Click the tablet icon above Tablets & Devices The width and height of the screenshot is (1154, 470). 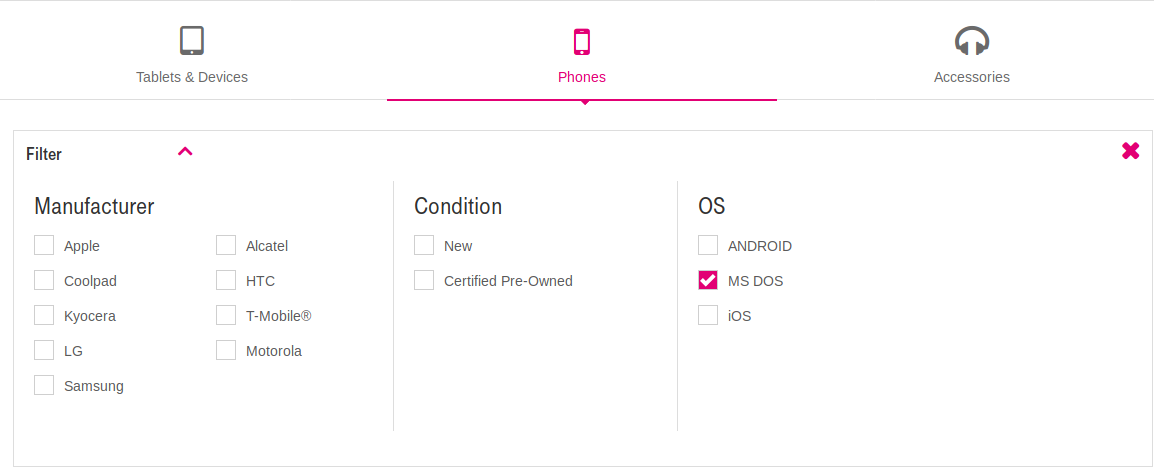tap(191, 40)
